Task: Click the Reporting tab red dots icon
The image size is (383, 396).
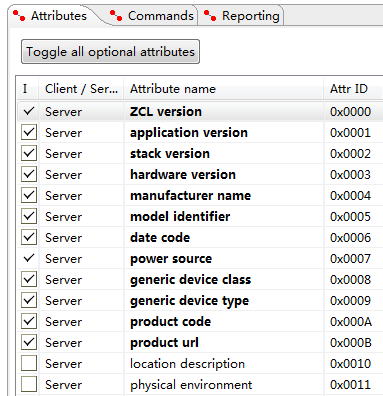Action: [210, 15]
